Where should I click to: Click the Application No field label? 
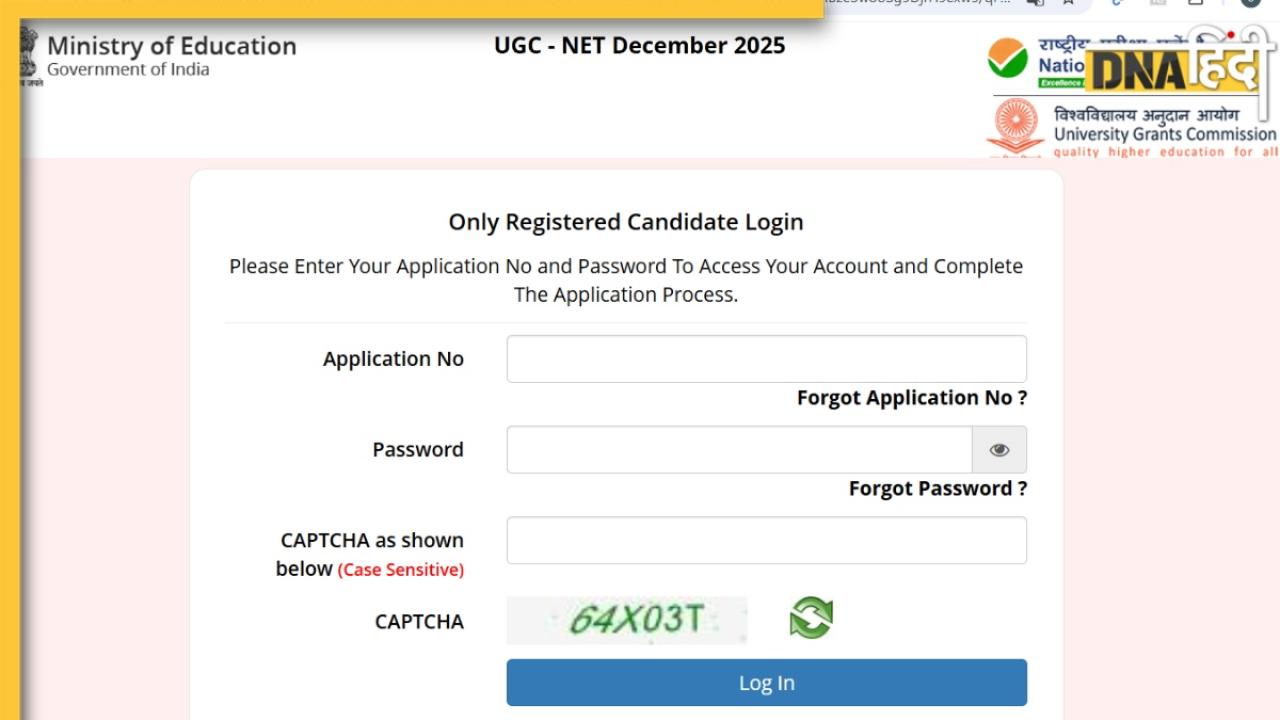point(393,359)
